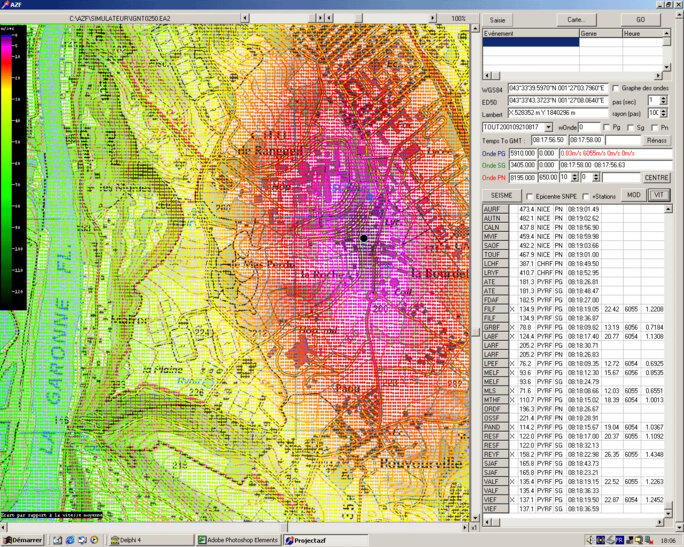The image size is (684, 547).
Task: Click the event list scroll-right arrow
Action: tap(656, 73)
